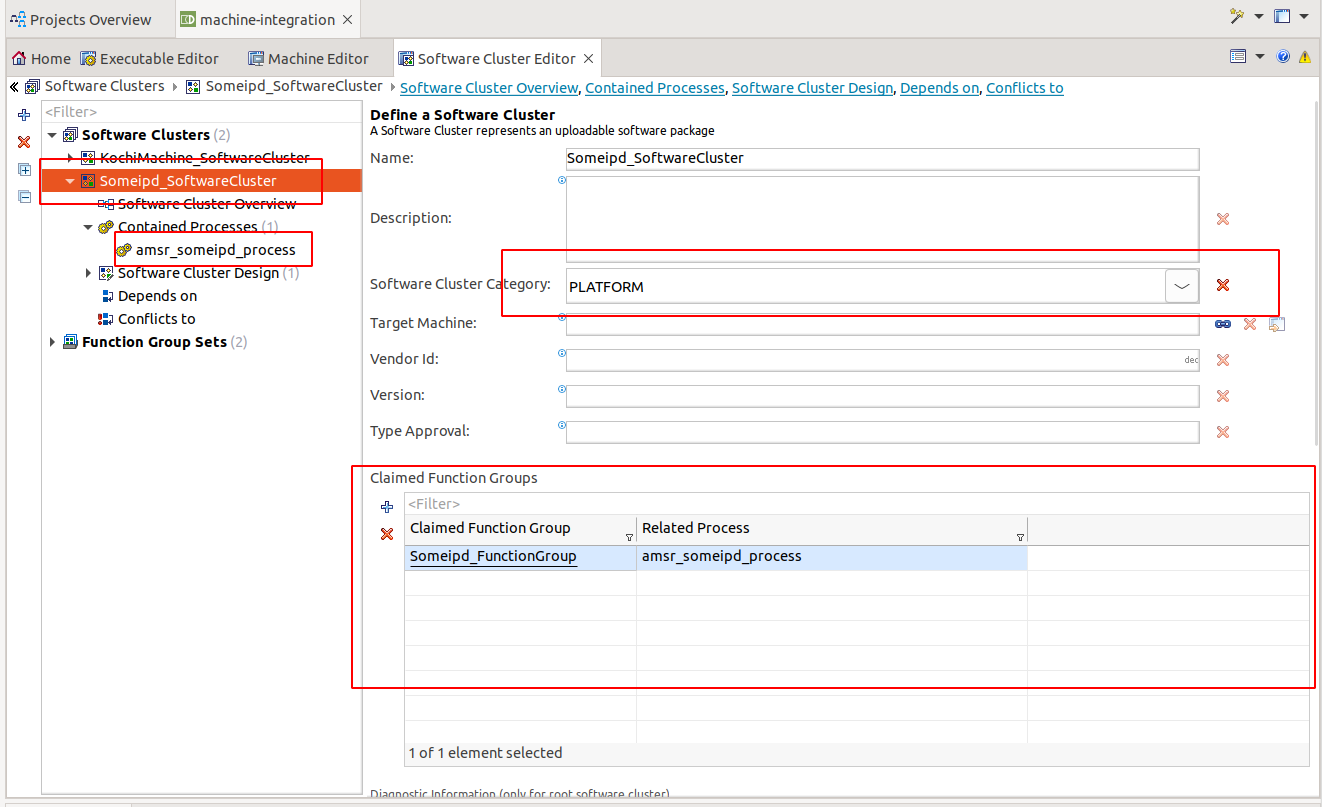Follow the Depends on link
This screenshot has width=1322, height=807.
click(x=939, y=88)
